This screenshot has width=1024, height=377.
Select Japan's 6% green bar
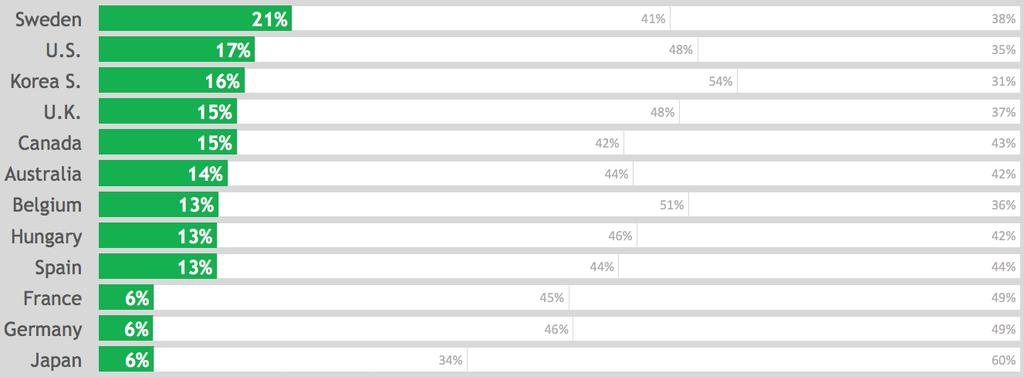[x=127, y=360]
